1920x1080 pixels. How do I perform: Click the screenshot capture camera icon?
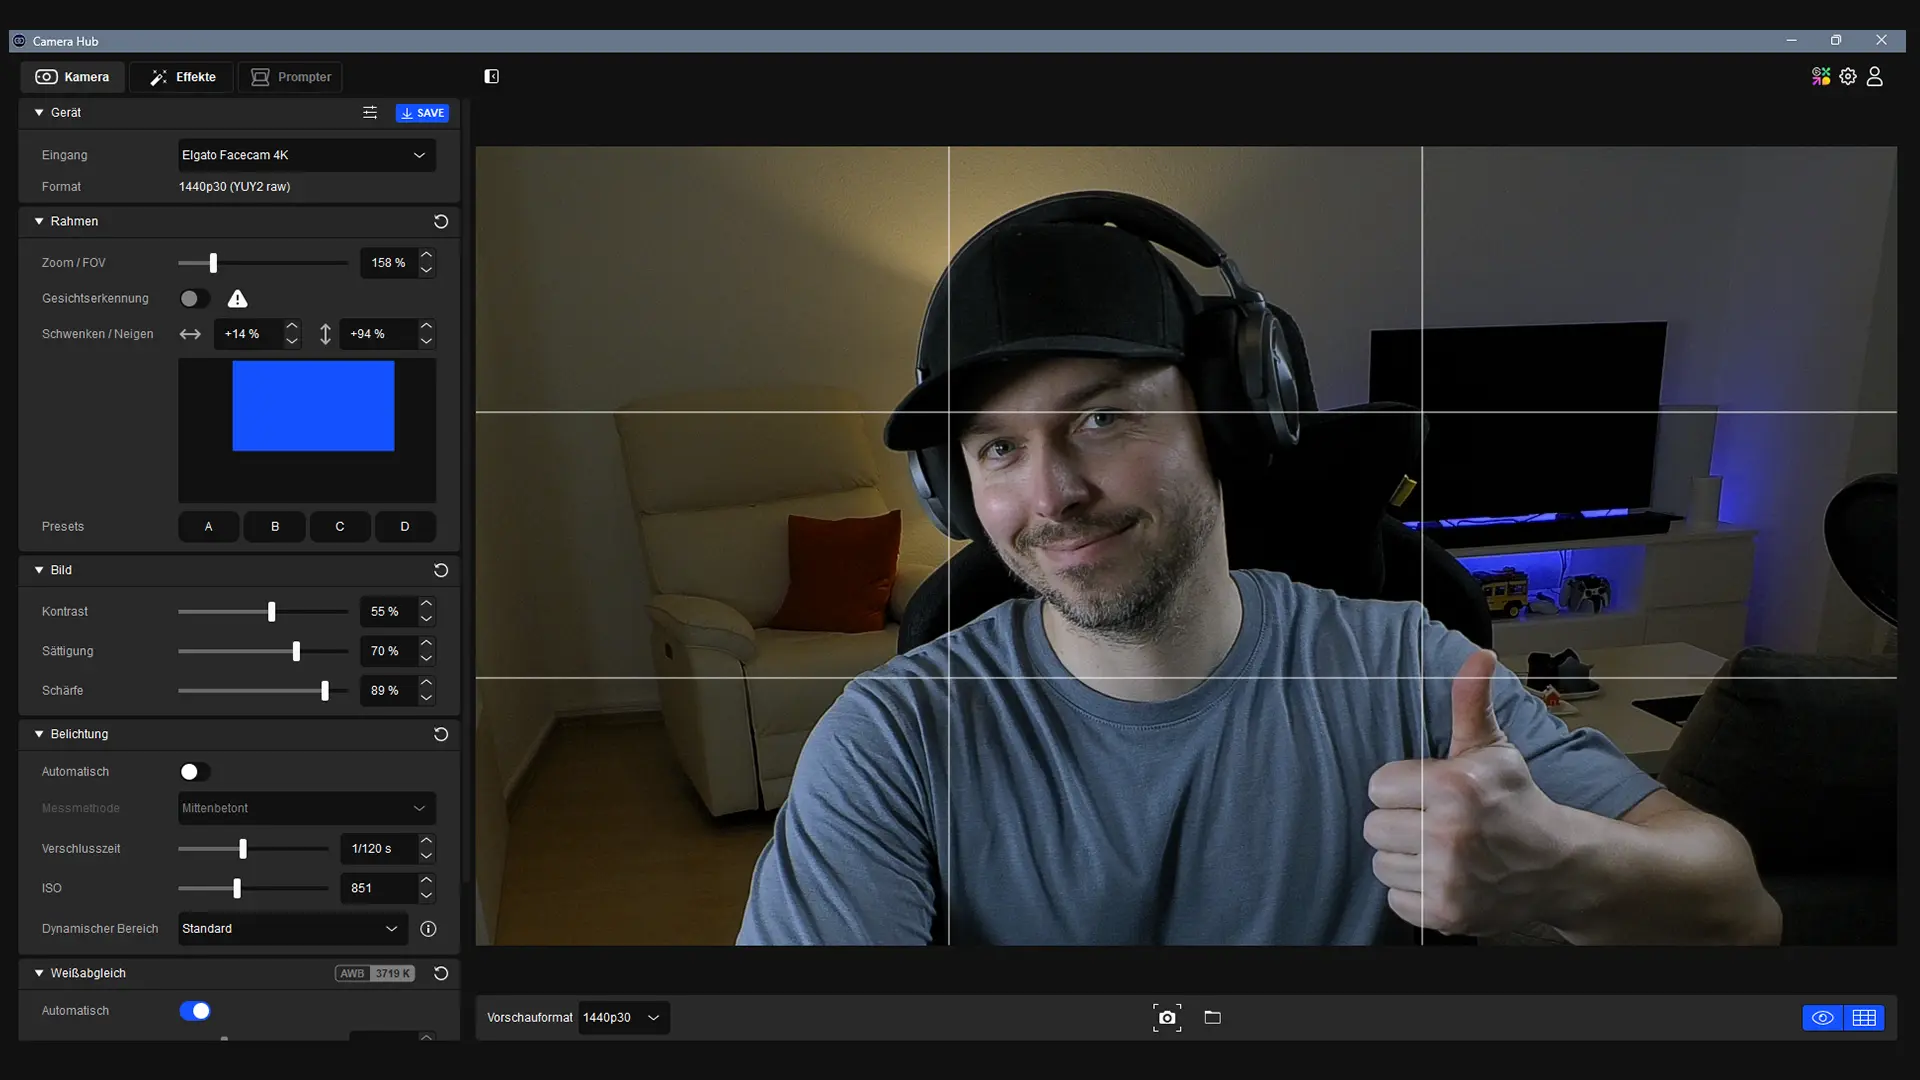[x=1166, y=1017]
